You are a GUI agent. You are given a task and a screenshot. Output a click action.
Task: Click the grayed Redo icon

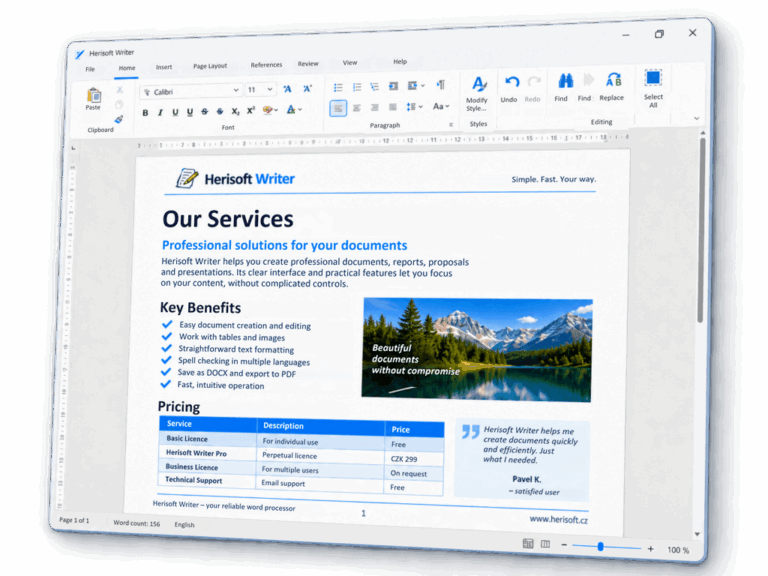(534, 82)
